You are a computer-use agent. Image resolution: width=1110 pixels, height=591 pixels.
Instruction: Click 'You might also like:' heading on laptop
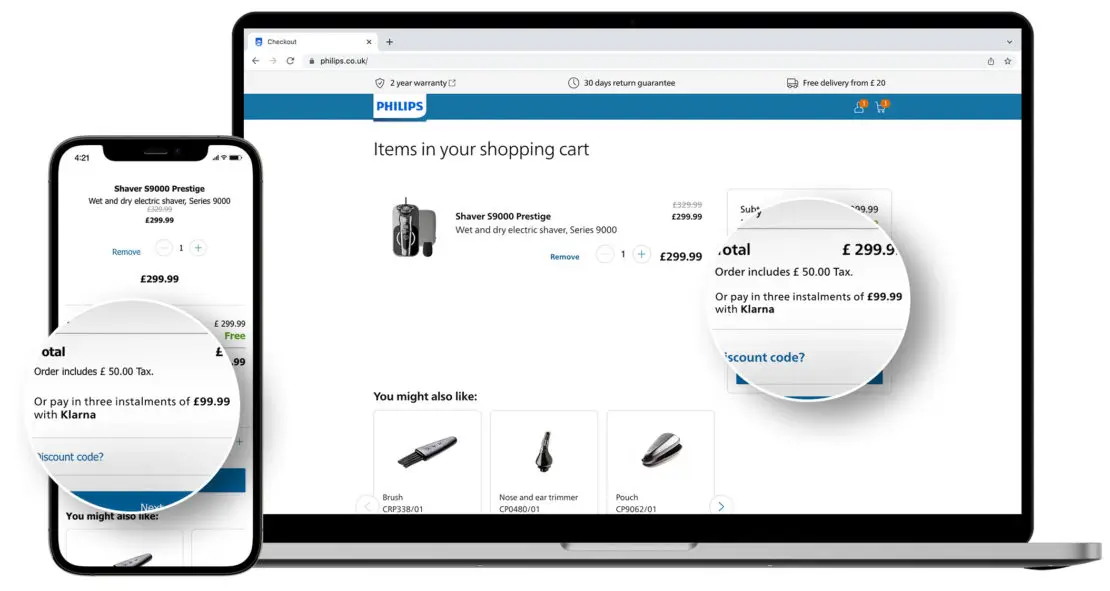pos(425,396)
